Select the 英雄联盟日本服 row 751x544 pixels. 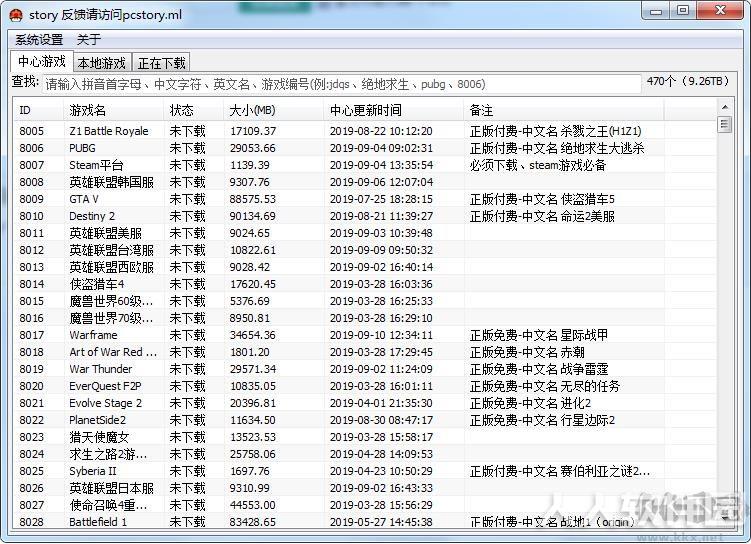365,488
